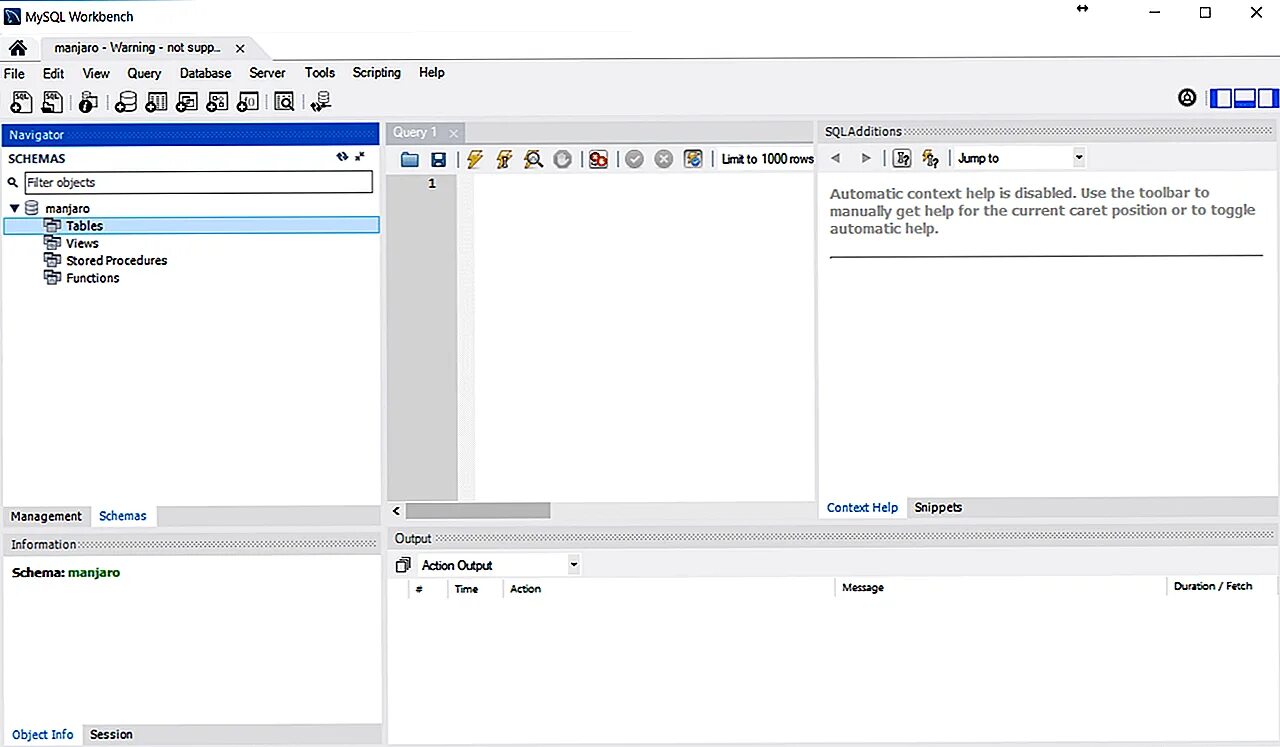The width and height of the screenshot is (1280, 747).
Task: Open the object inspector icon
Action: point(89,102)
